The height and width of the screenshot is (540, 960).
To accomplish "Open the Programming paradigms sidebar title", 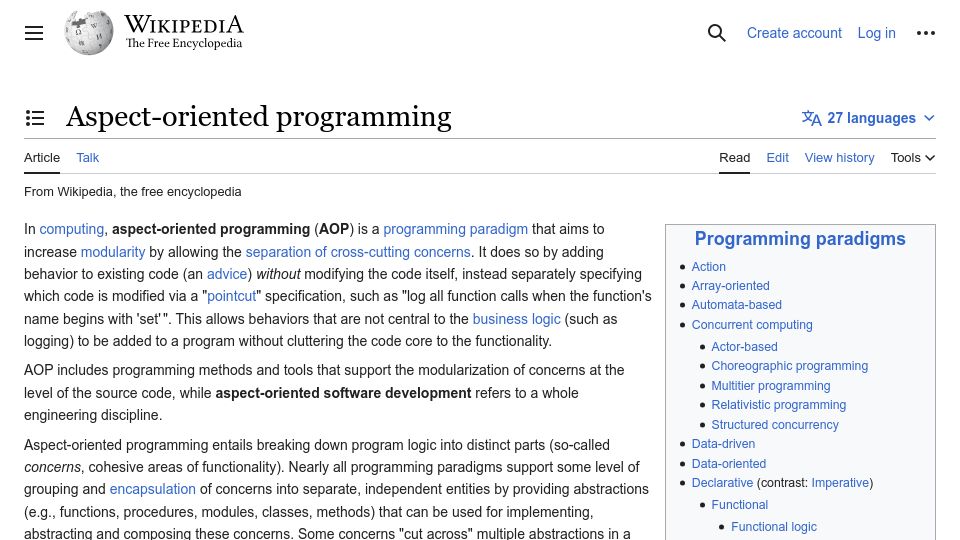I will (x=800, y=238).
